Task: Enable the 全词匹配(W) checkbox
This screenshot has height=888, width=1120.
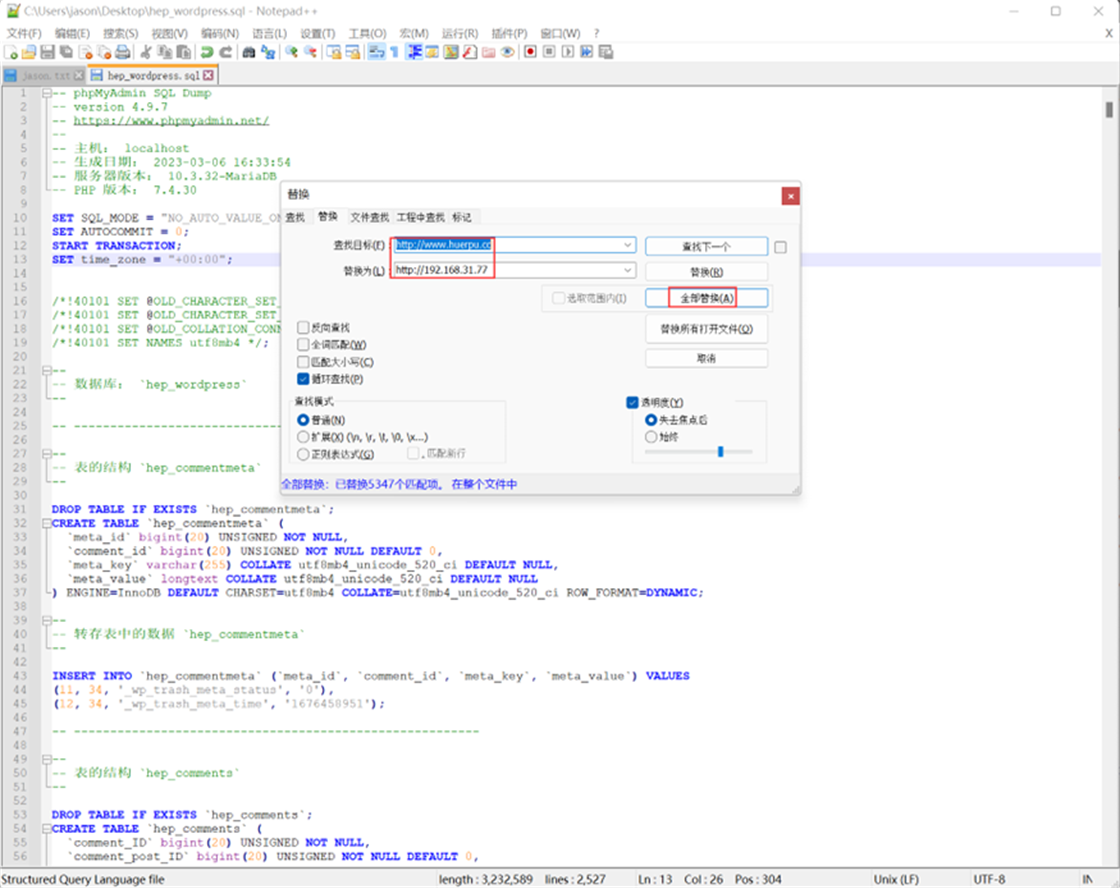Action: (x=303, y=344)
